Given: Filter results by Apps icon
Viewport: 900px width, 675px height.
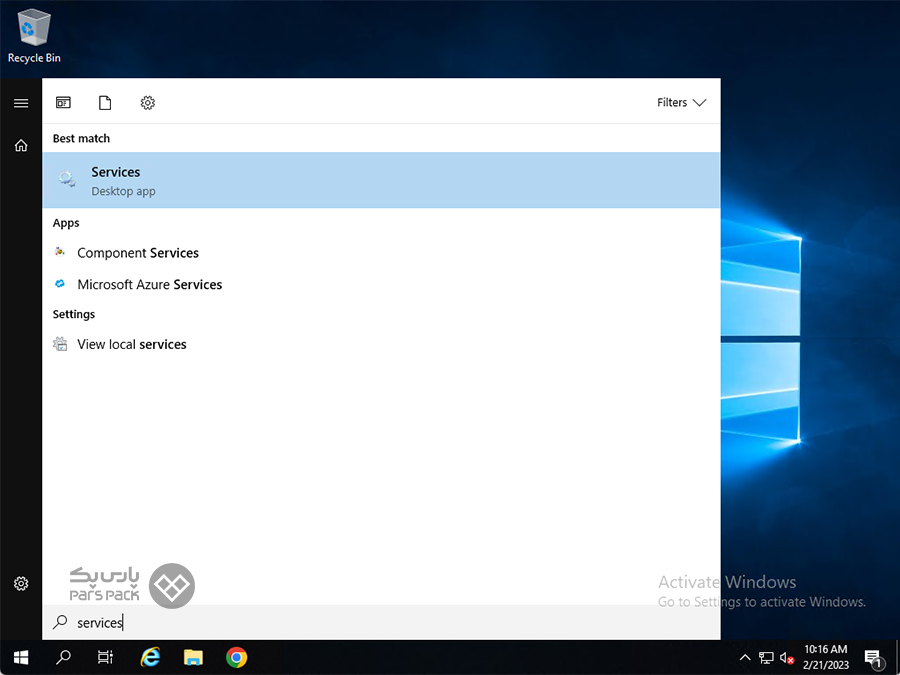Looking at the screenshot, I should 63,103.
